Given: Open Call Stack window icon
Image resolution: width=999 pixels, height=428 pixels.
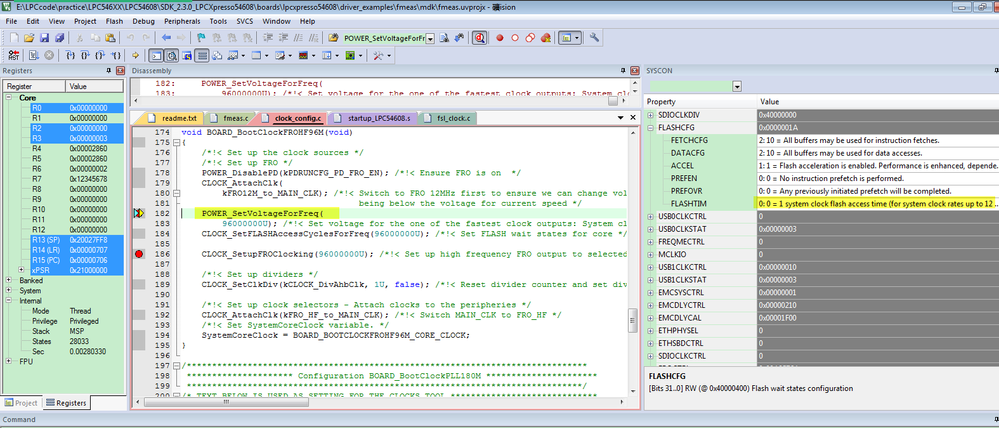Looking at the screenshot, I should [217, 55].
